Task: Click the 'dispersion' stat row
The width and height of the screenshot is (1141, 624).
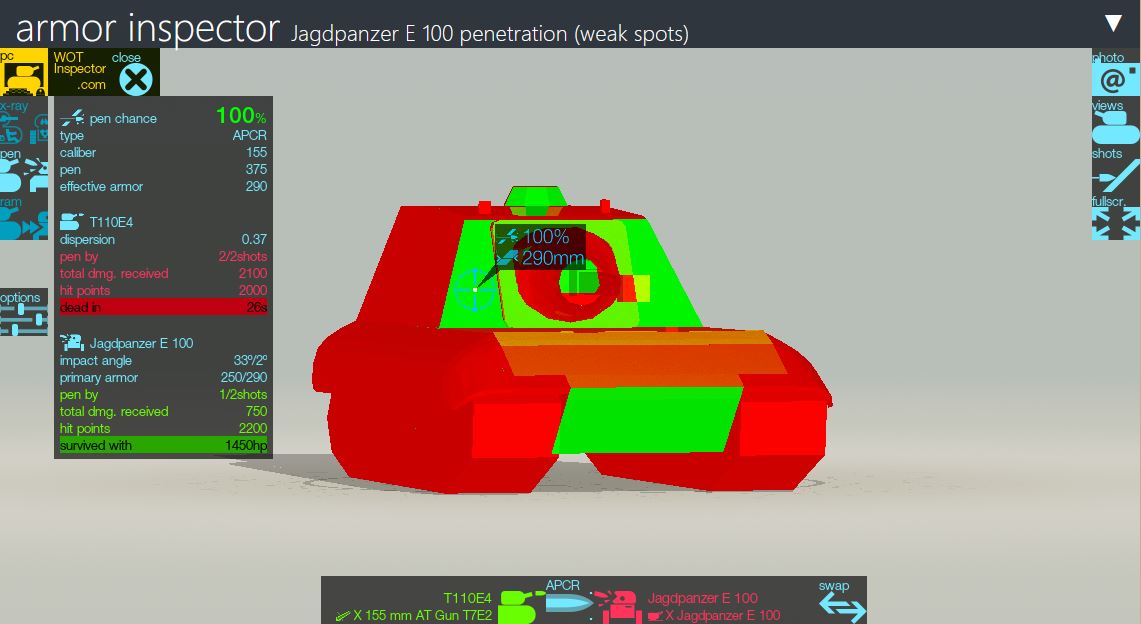Action: 163,239
